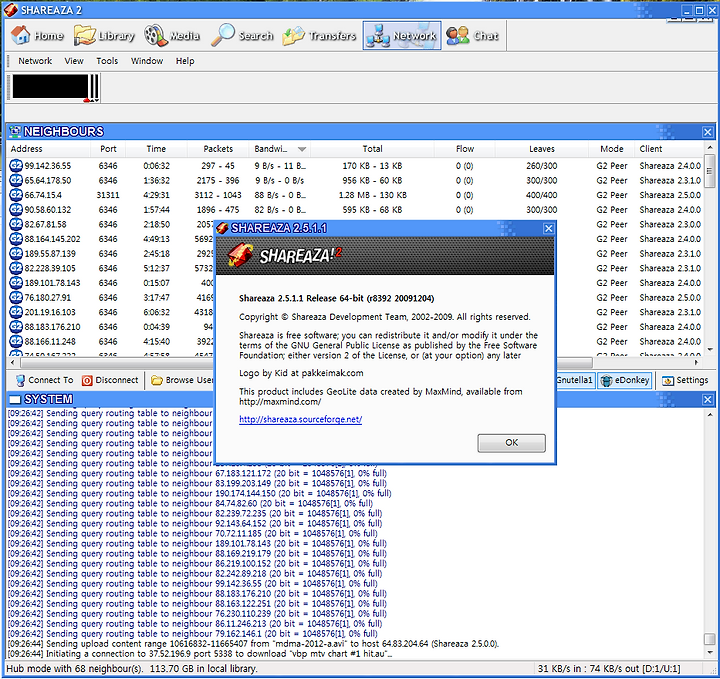The image size is (720, 679).
Task: Select G2 icon for neighbour 65.64.178.50
Action: (16, 180)
